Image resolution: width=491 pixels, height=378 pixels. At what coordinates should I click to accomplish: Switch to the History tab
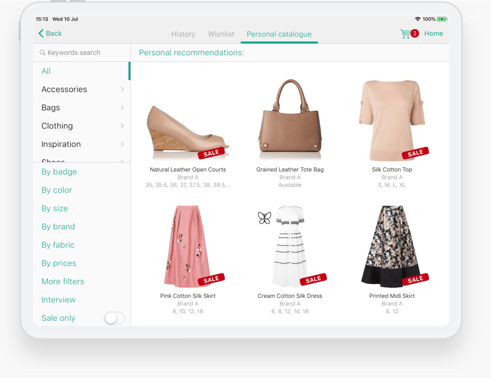[183, 34]
